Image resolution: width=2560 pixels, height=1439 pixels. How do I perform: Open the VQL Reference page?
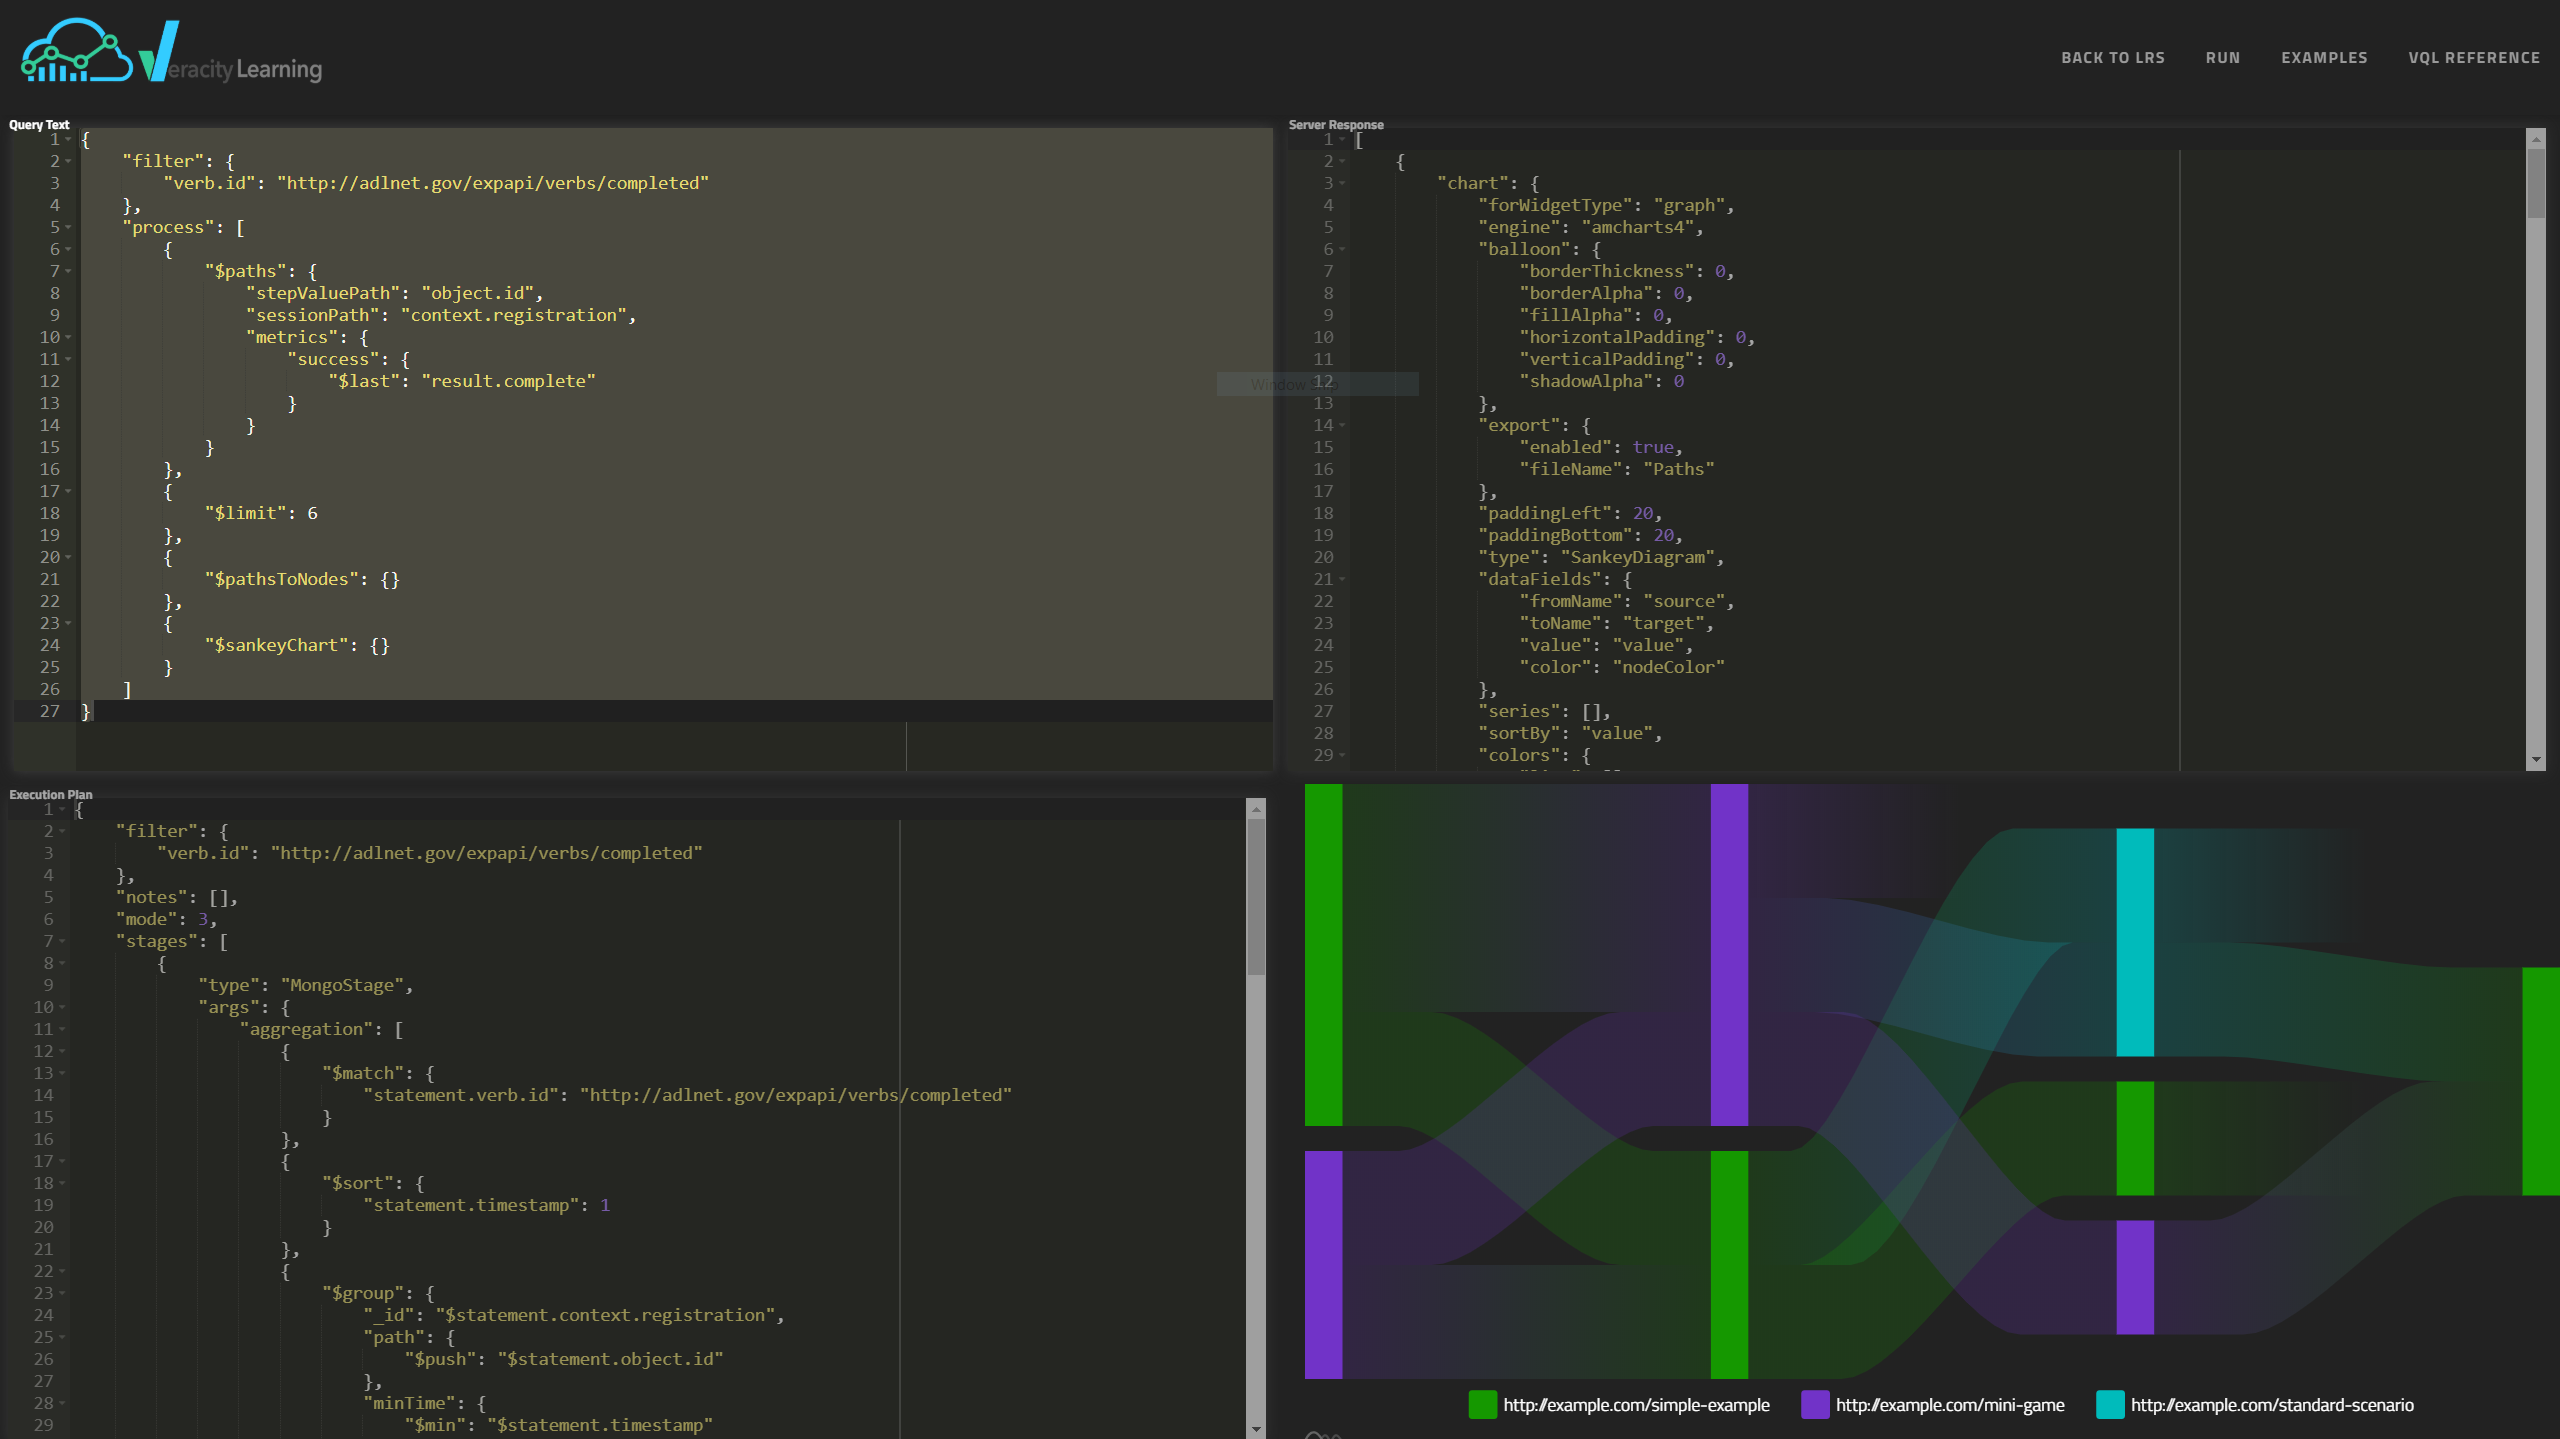[2473, 58]
